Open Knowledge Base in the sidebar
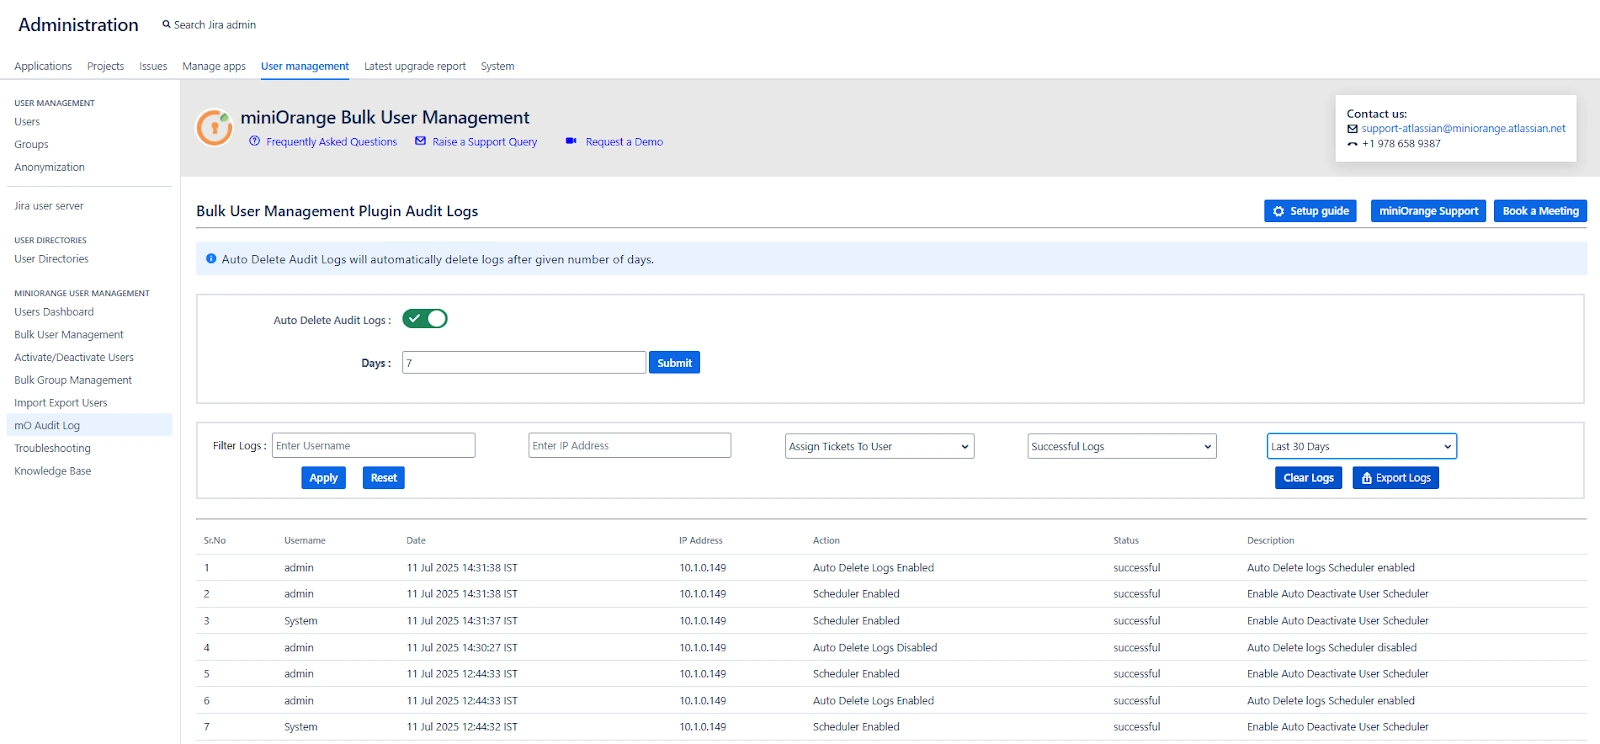 52,471
